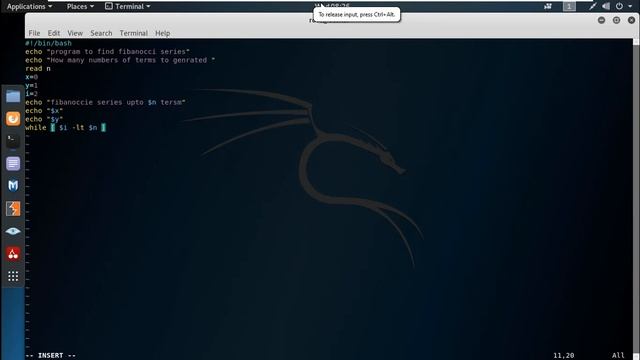Launch the red Cherrytree dock icon
This screenshot has width=640, height=360.
coord(13,253)
